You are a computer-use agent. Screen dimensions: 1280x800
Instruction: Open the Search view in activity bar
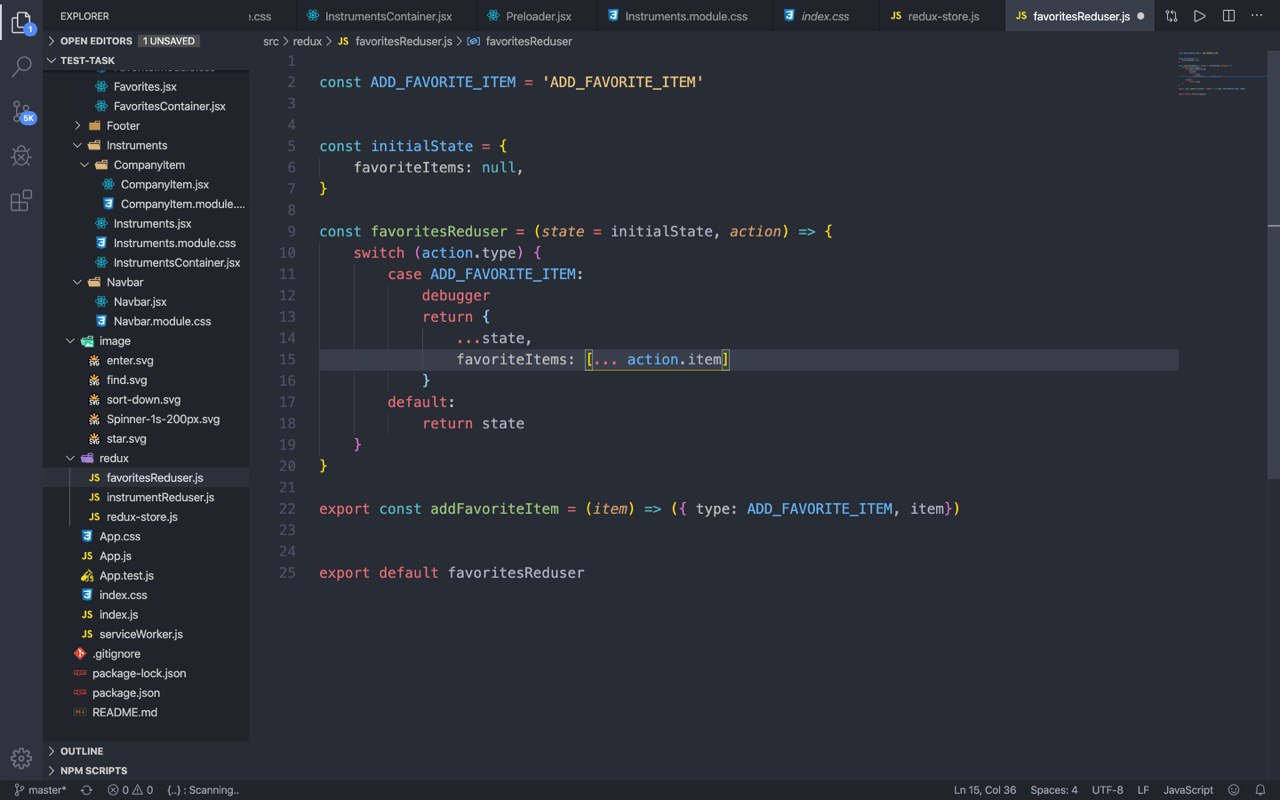[21, 67]
